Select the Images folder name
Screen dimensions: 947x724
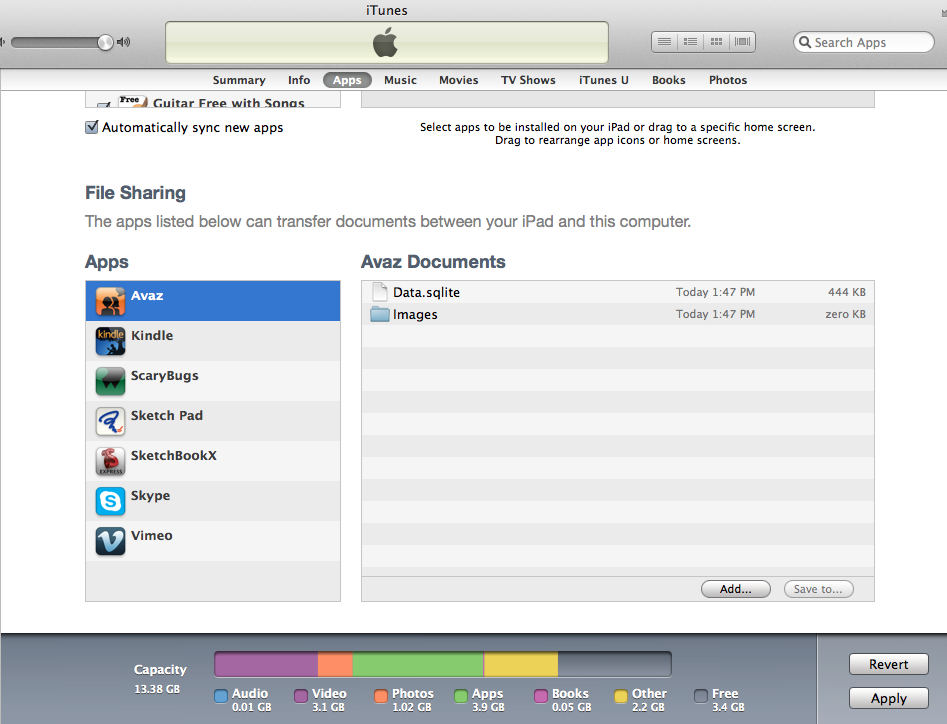coord(415,315)
